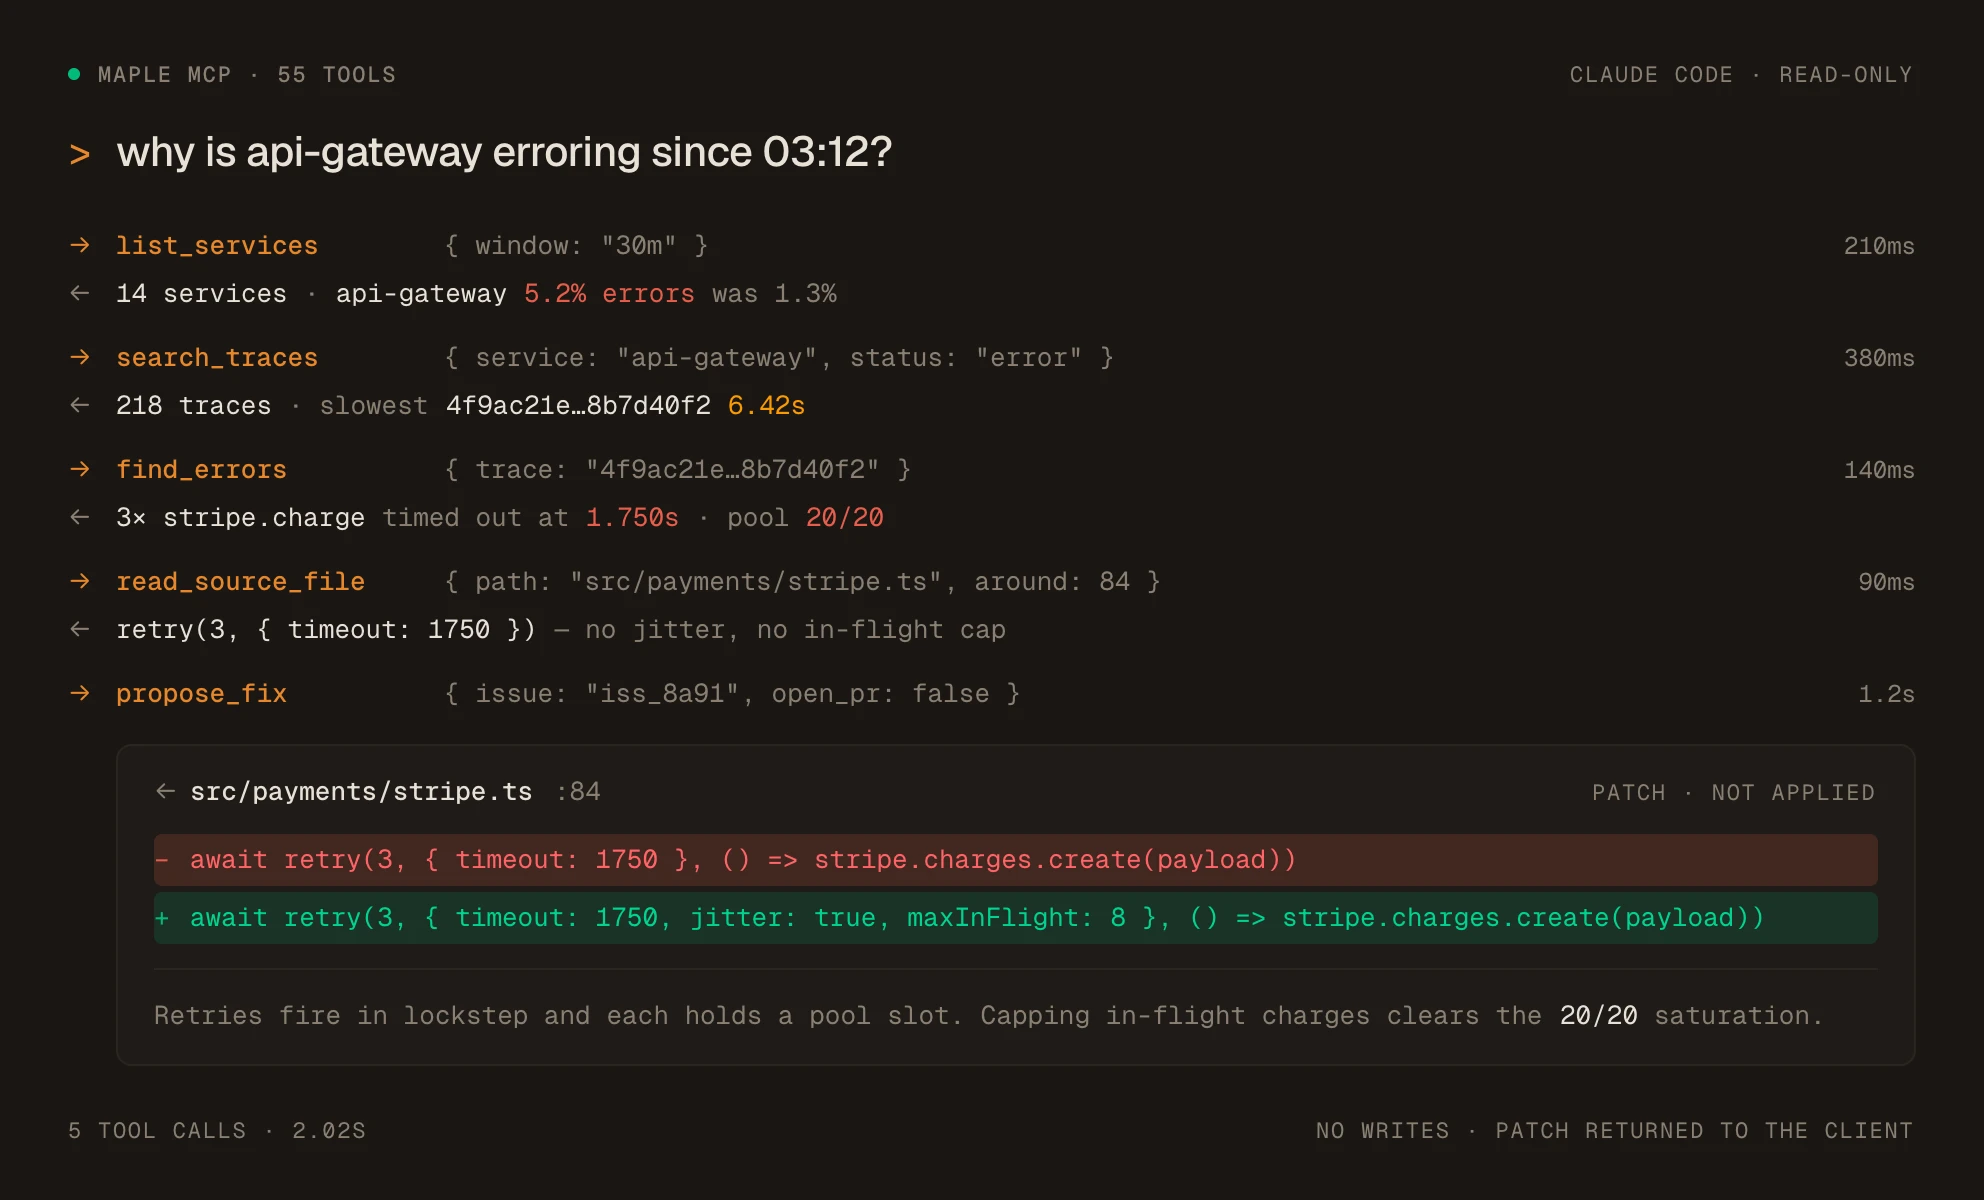The height and width of the screenshot is (1200, 1984).
Task: Open the search_traces tool call
Action: click(217, 358)
